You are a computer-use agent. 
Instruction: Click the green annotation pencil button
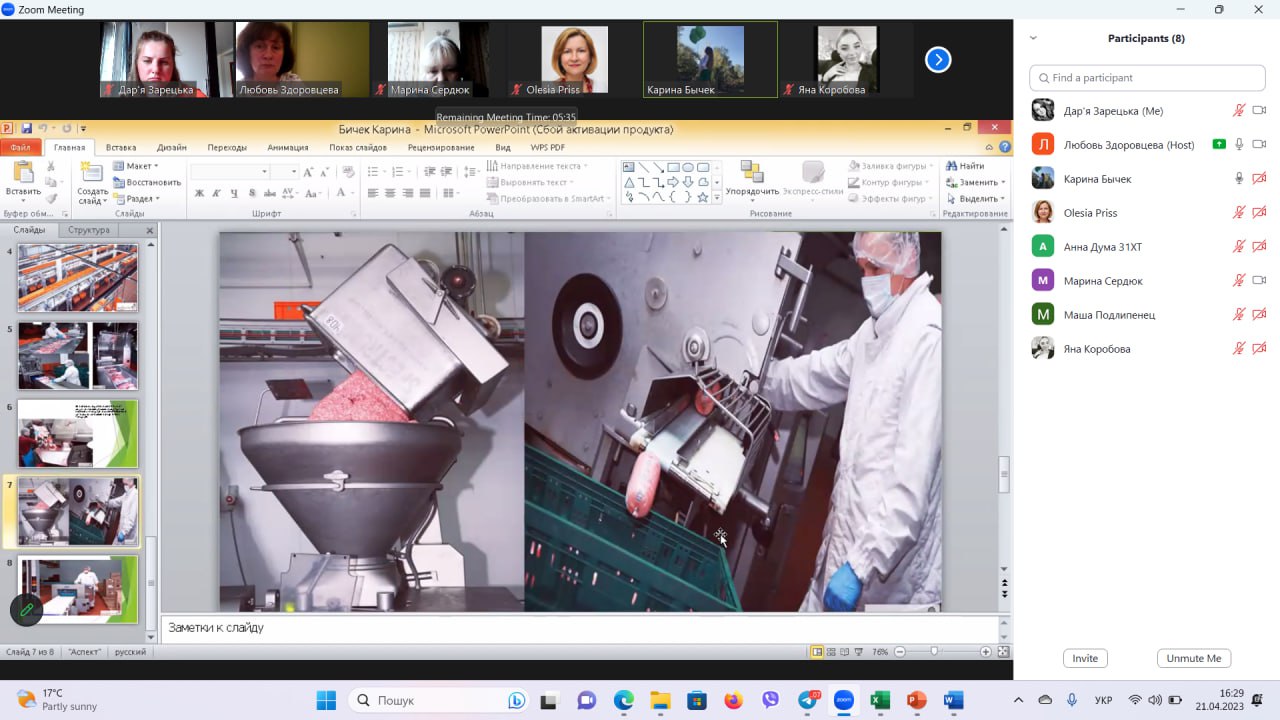pyautogui.click(x=26, y=609)
